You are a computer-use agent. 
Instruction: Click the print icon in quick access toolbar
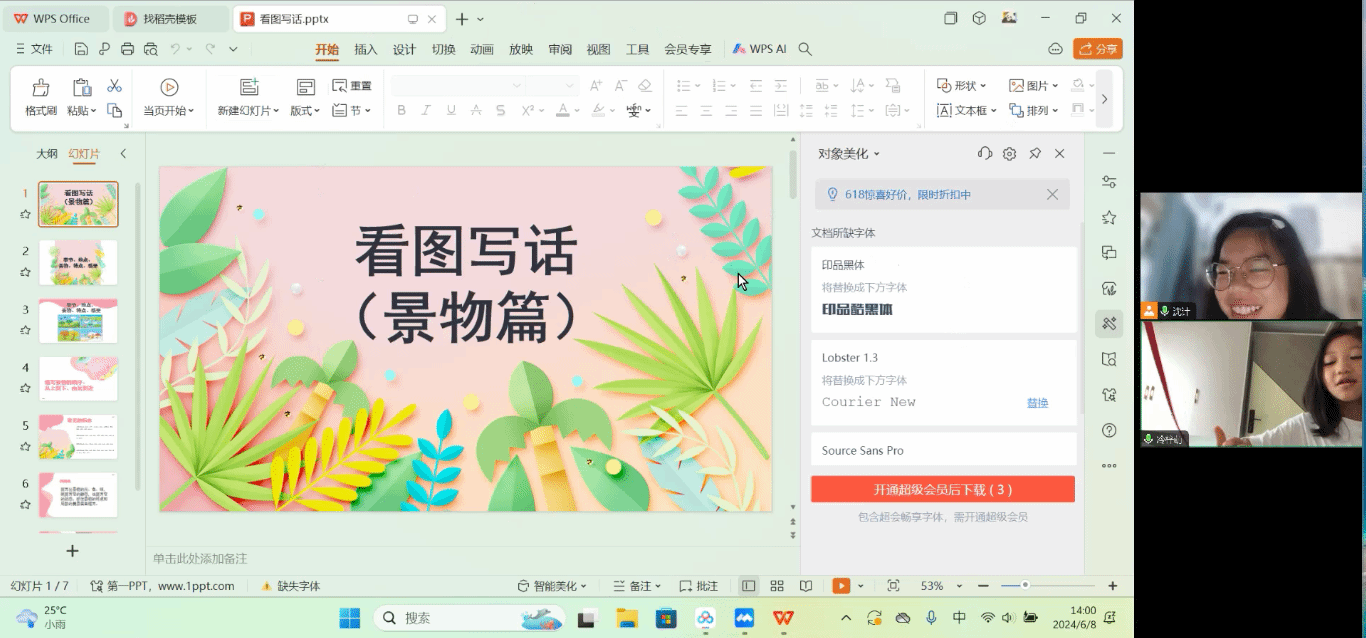coord(127,49)
